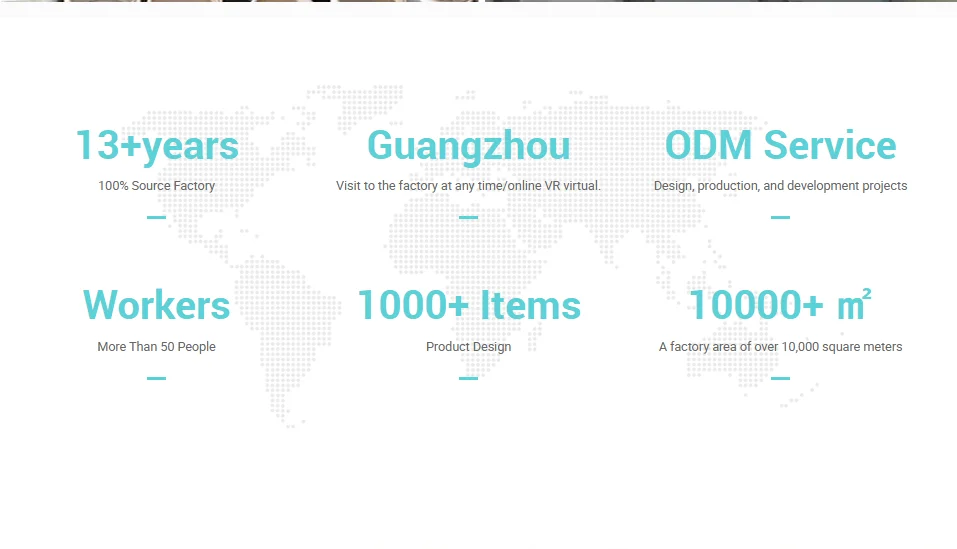Click the 'Guangzhou' heading

469,146
